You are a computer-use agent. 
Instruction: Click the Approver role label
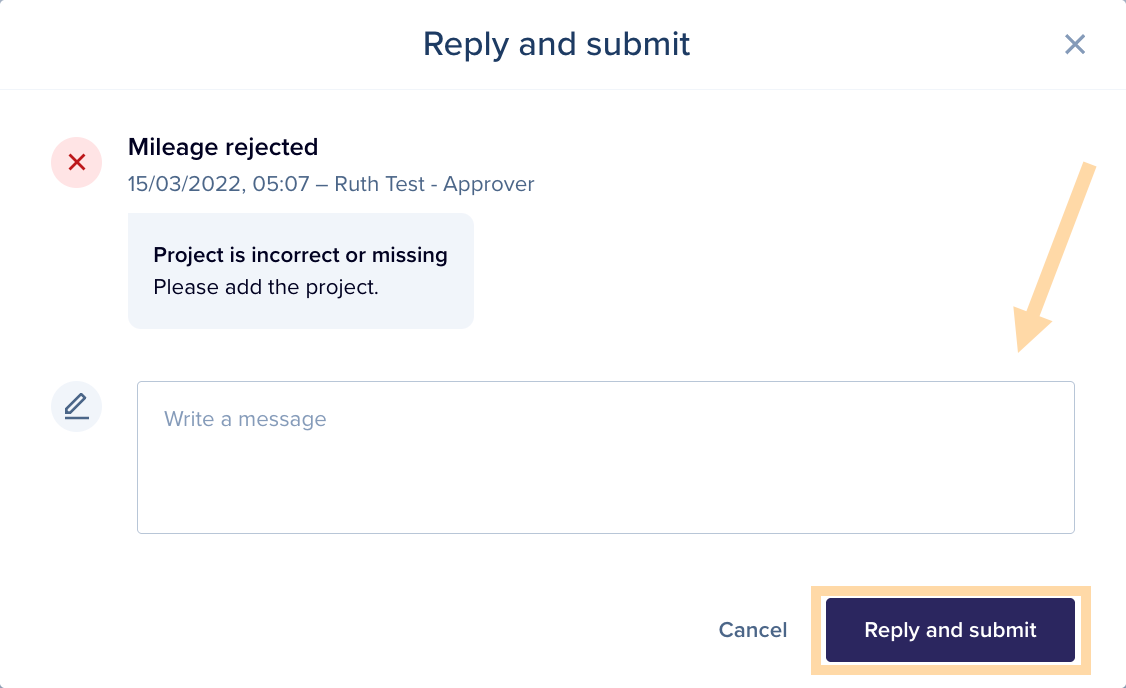click(x=488, y=184)
